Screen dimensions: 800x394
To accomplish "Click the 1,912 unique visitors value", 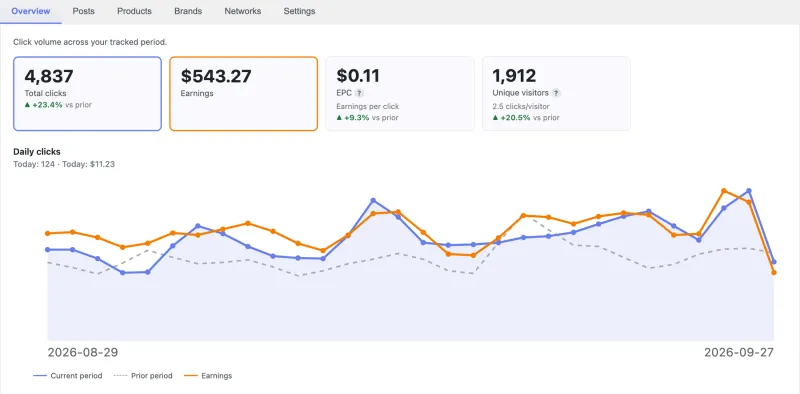I will 514,76.
